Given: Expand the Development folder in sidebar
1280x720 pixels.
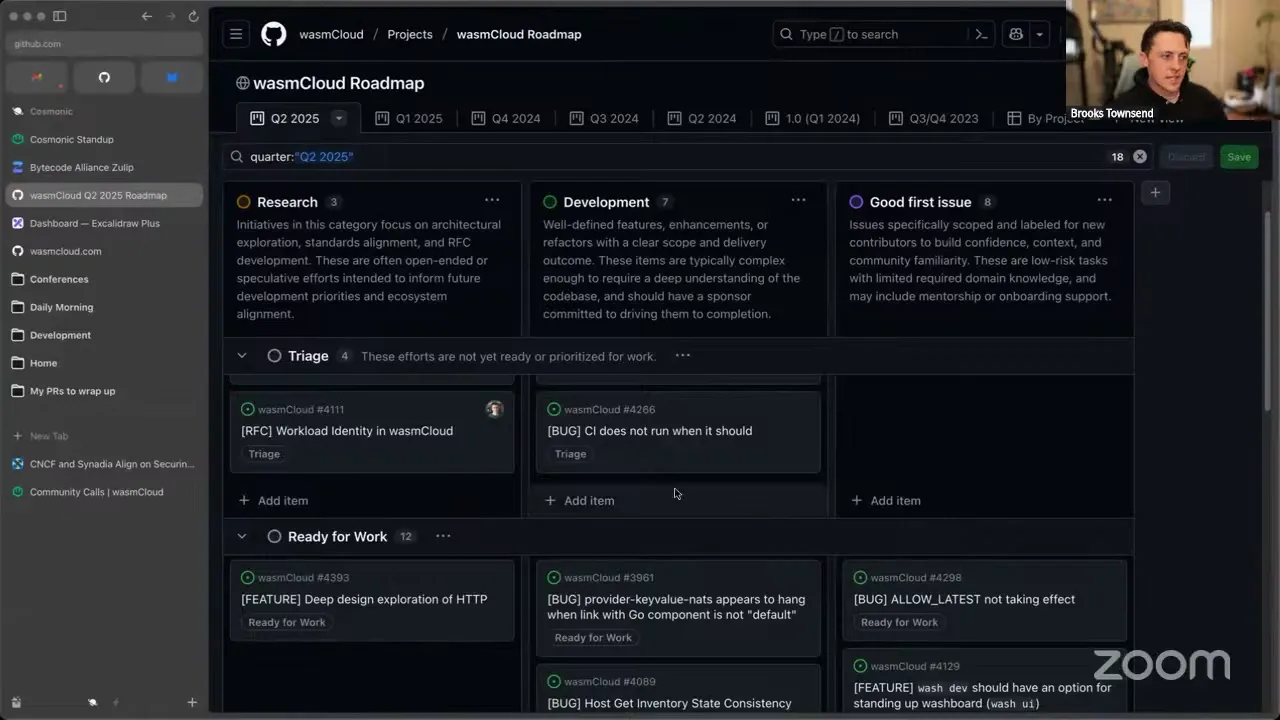Looking at the screenshot, I should 104,335.
